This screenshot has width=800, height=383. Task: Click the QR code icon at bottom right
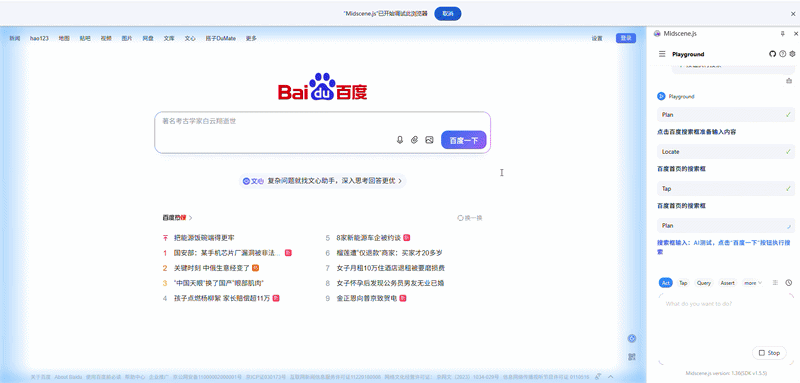pos(633,357)
